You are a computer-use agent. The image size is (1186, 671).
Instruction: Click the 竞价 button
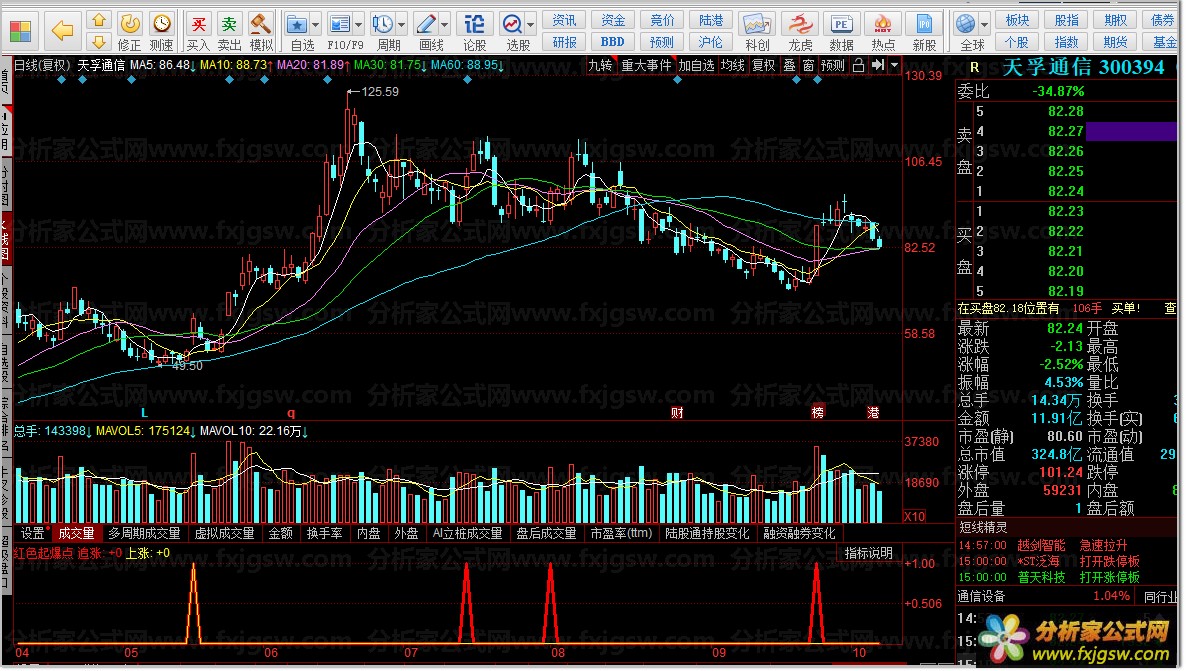[662, 20]
